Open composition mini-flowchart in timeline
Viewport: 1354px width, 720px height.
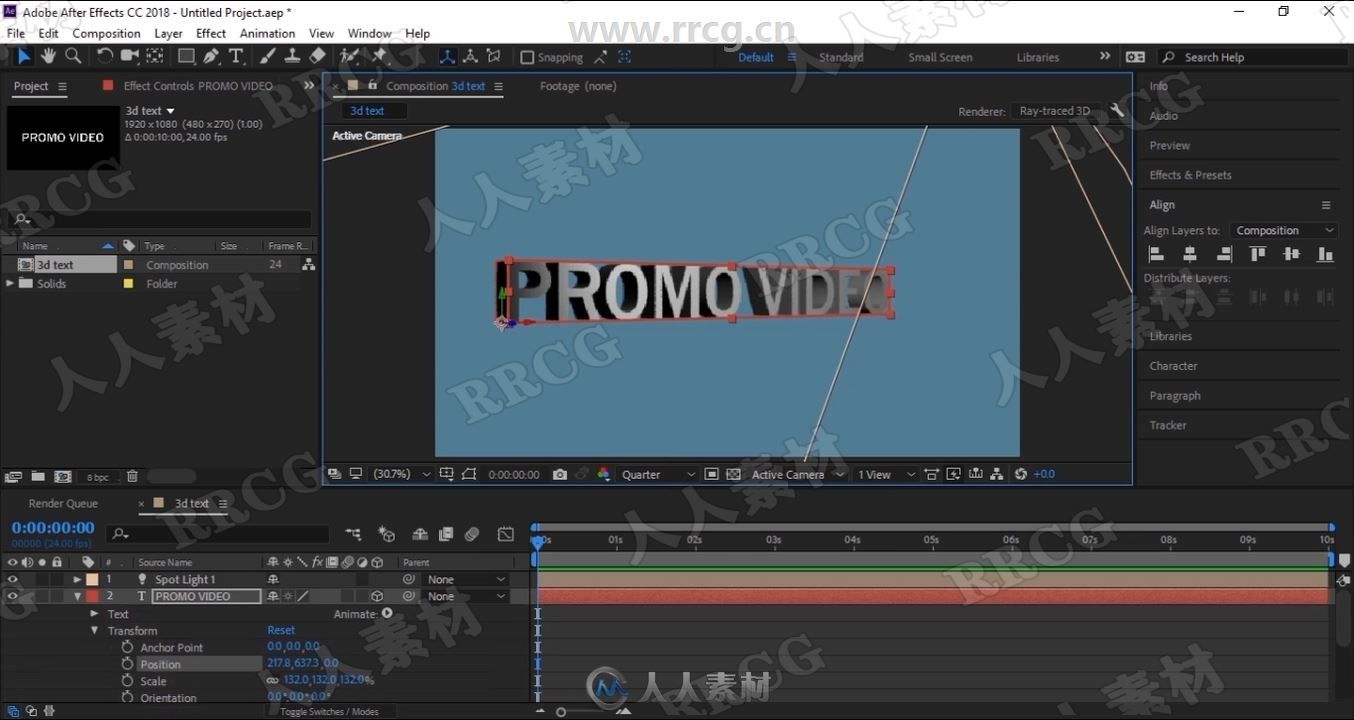(353, 534)
